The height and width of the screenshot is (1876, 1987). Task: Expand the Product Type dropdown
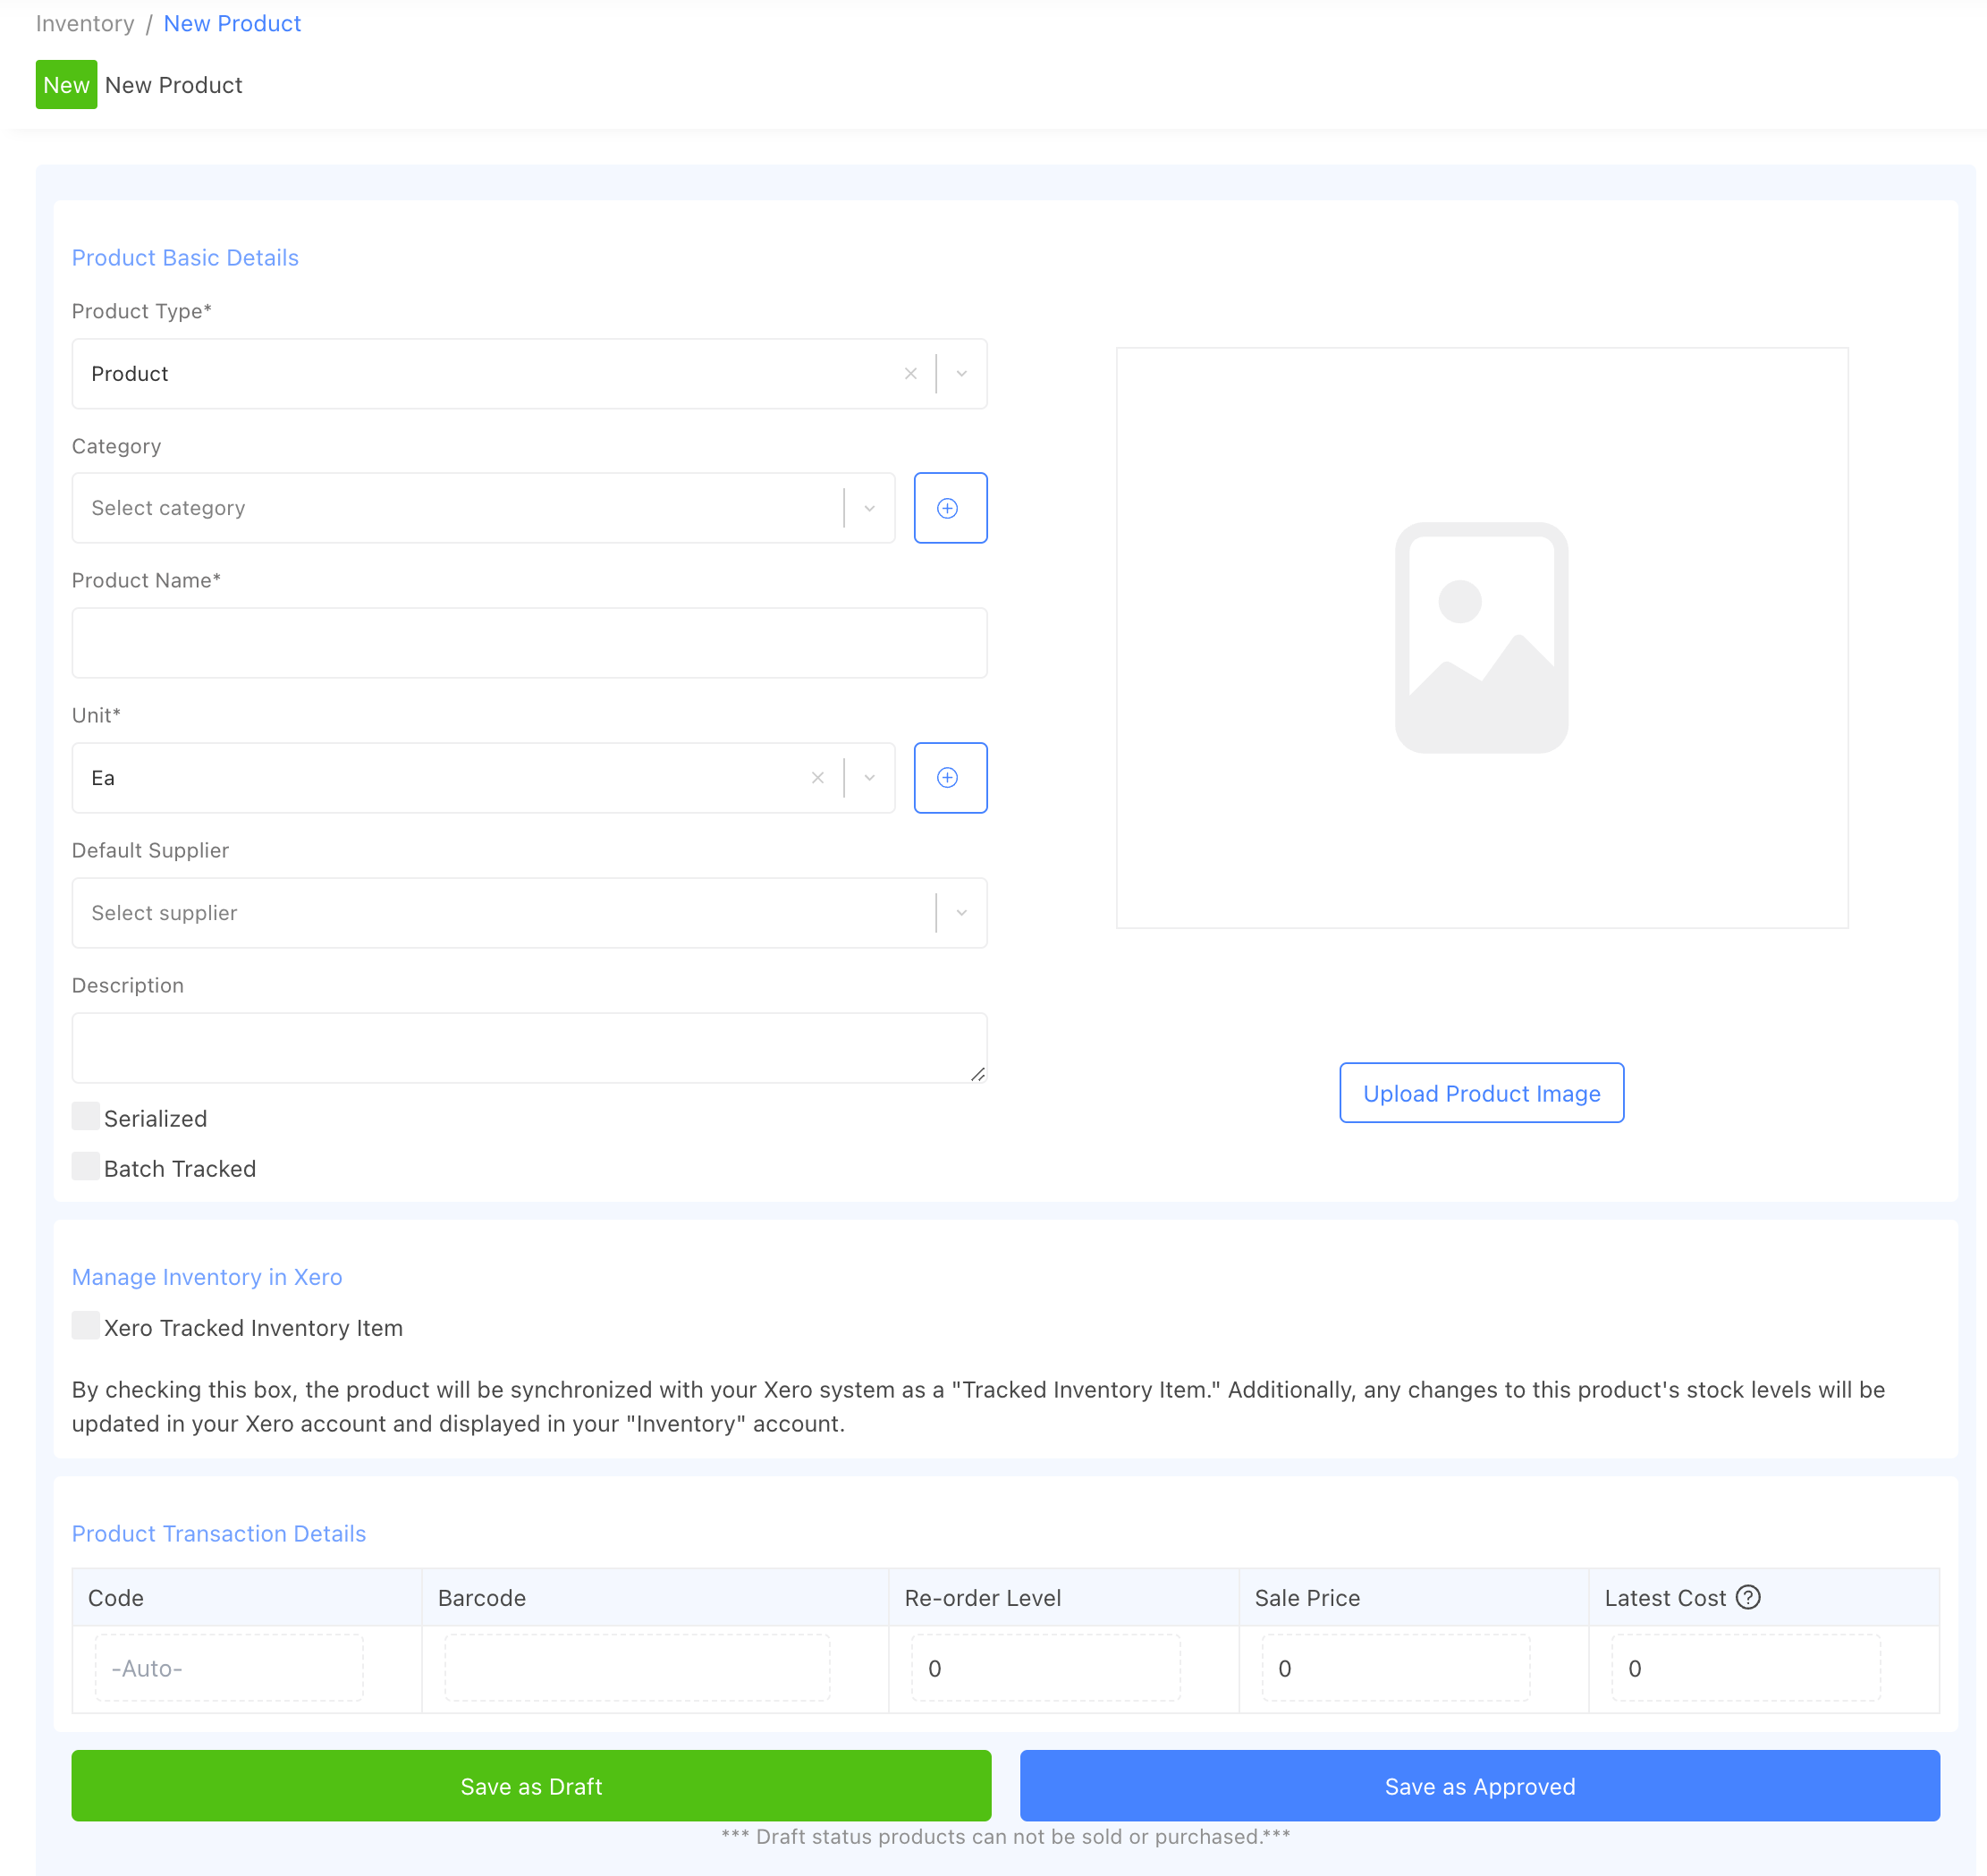(961, 374)
